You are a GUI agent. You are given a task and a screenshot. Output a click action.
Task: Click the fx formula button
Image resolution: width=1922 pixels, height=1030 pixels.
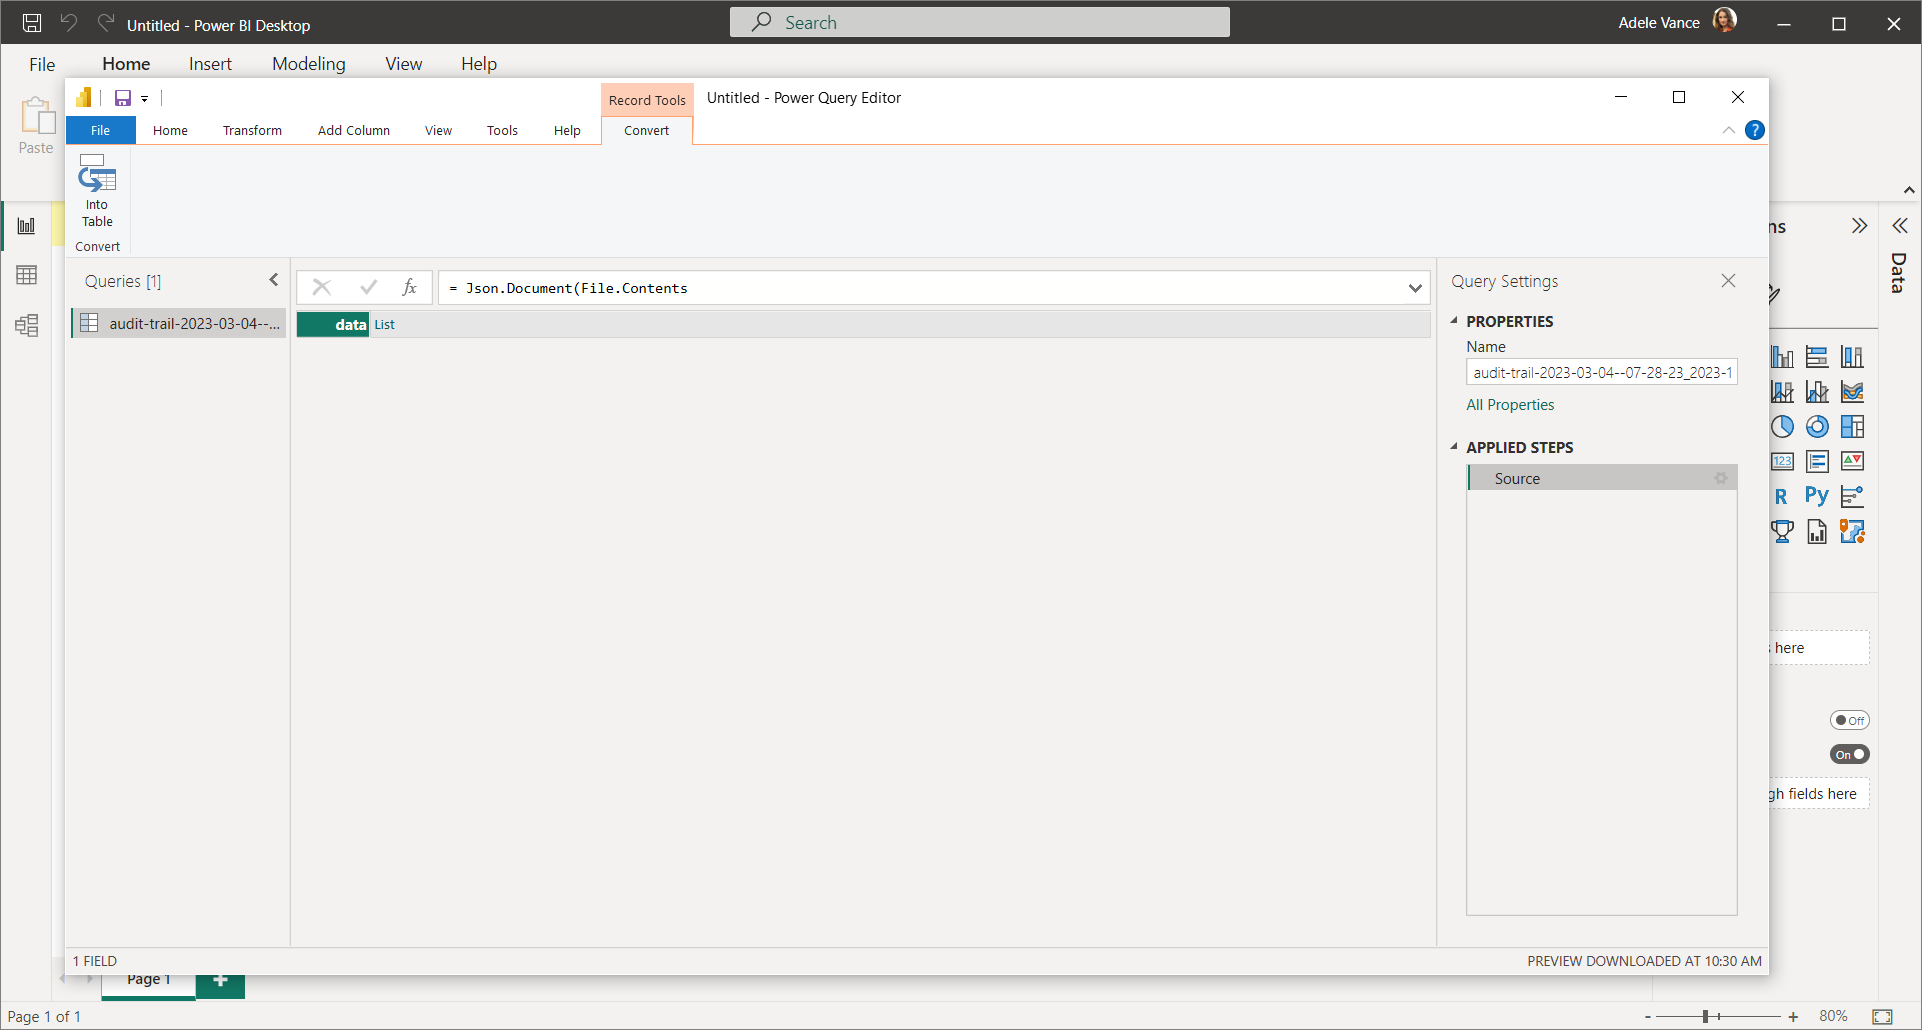coord(409,288)
